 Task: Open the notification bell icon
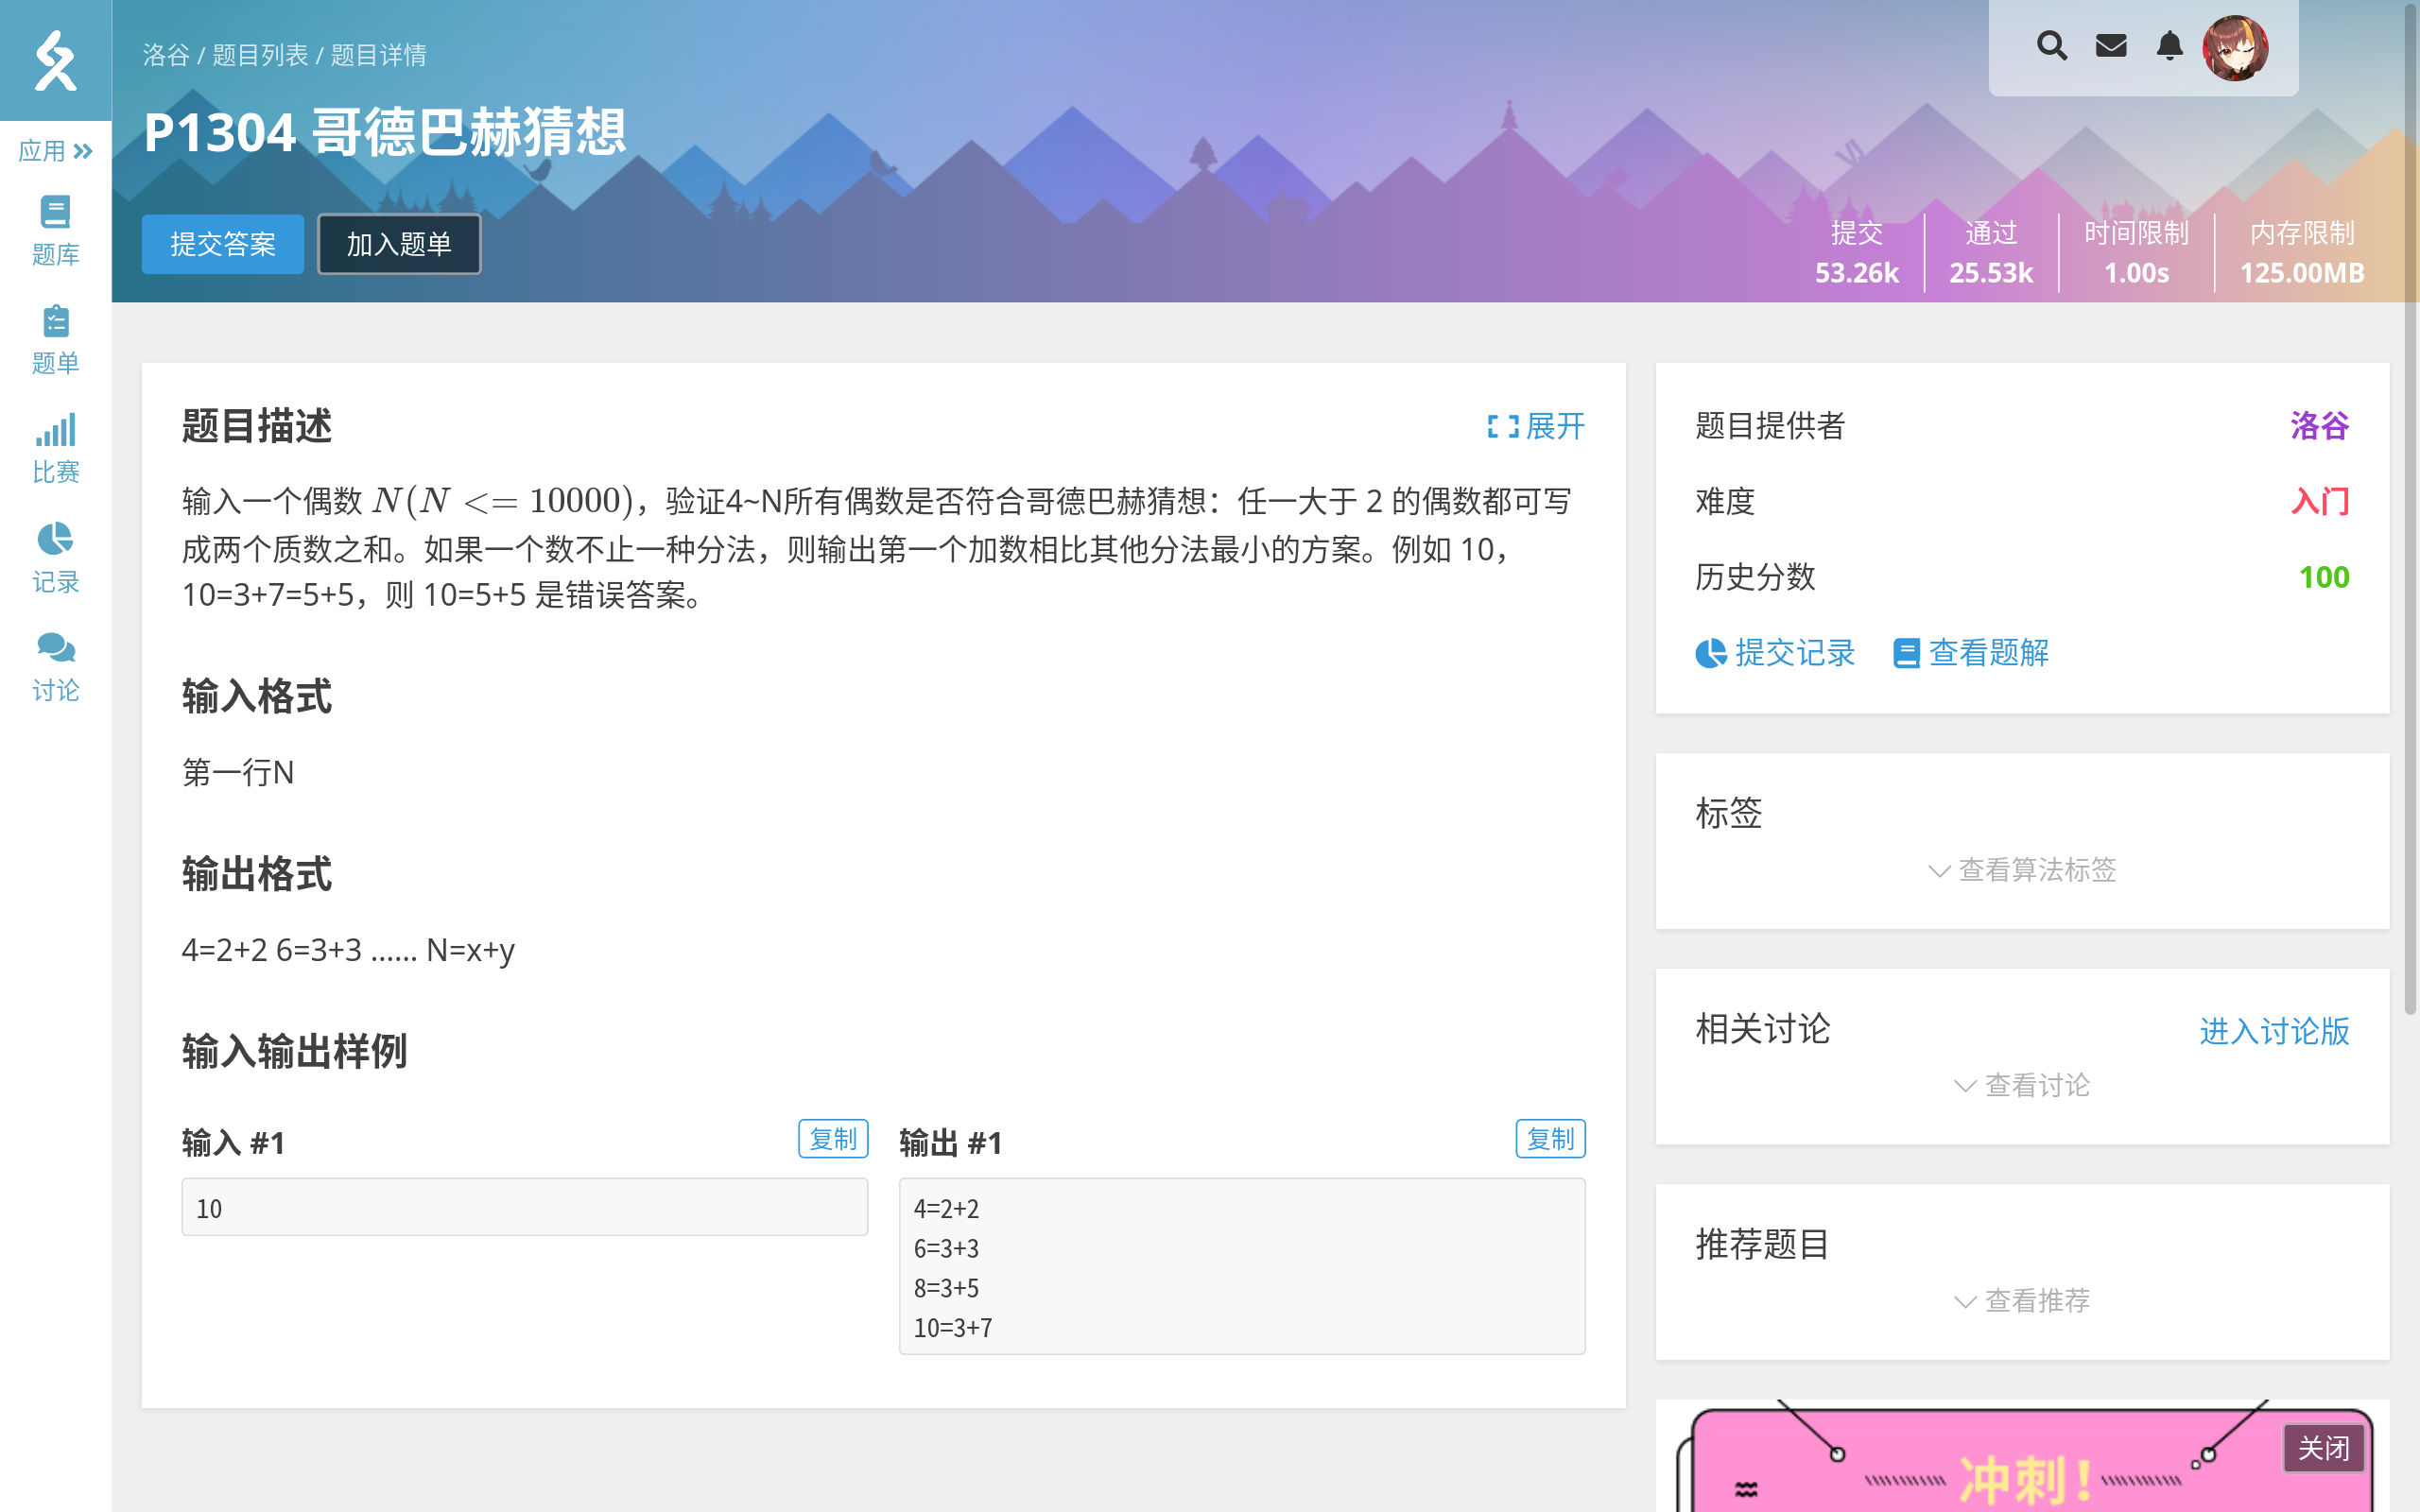click(2168, 46)
